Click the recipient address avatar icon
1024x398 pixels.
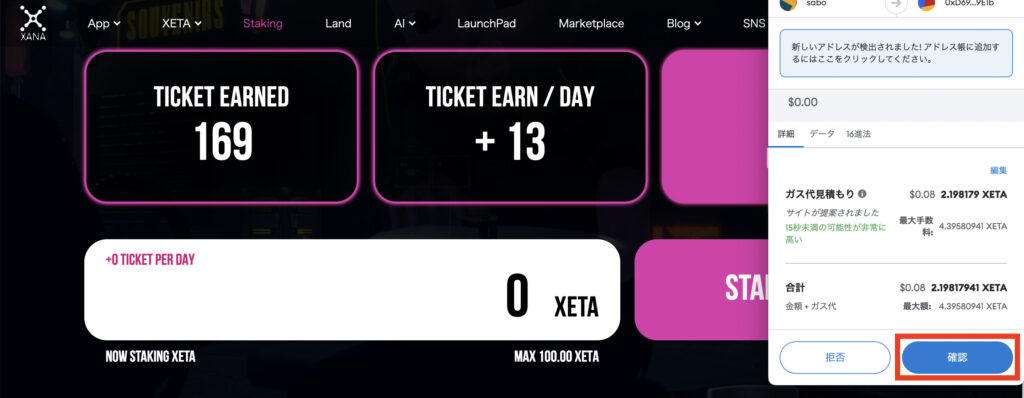tap(927, 4)
